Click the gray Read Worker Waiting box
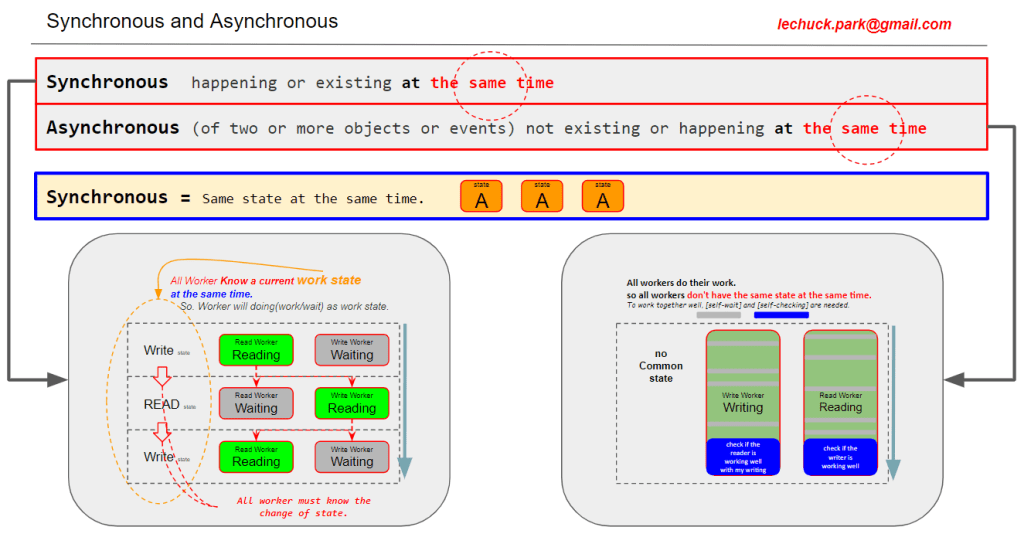 pos(256,403)
